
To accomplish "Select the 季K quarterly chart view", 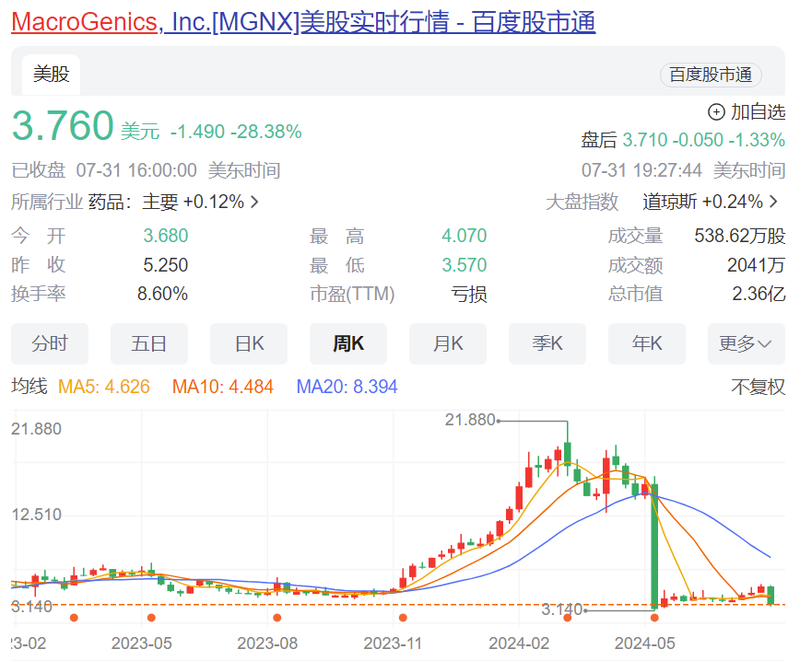I will (x=547, y=343).
